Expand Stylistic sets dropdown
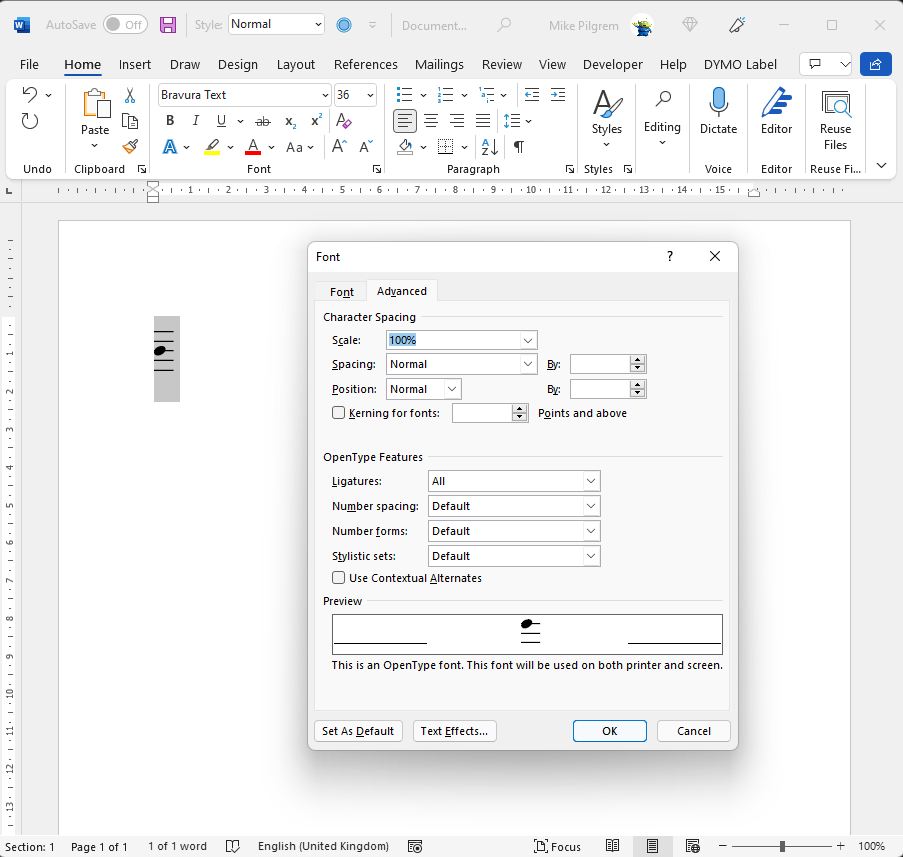 591,556
